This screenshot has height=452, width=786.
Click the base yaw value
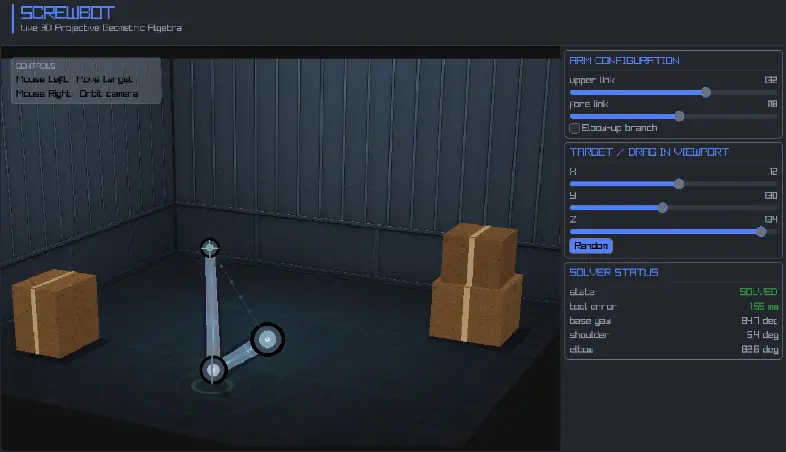759,321
